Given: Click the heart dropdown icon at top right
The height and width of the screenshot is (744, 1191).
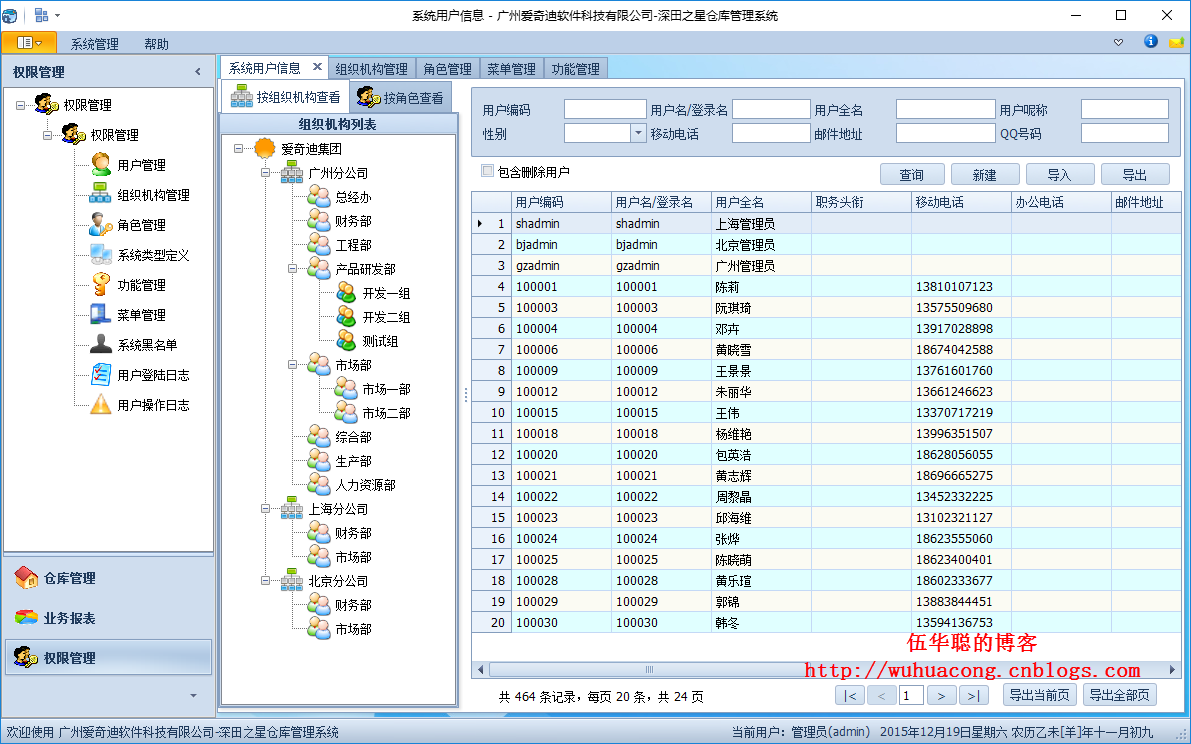Looking at the screenshot, I should click(1118, 43).
